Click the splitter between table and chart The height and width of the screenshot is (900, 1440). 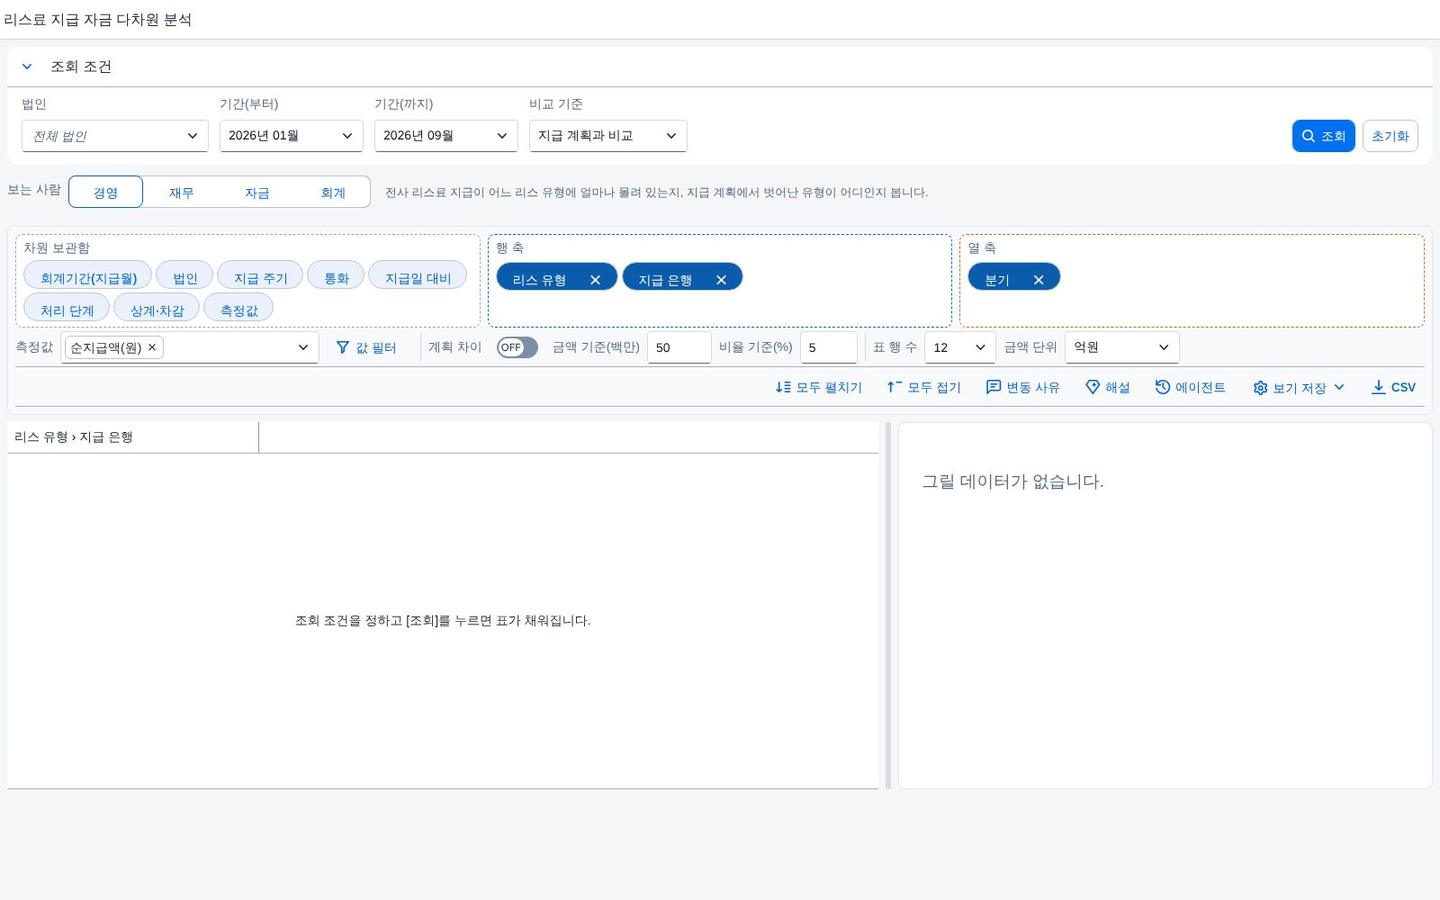[x=888, y=605]
